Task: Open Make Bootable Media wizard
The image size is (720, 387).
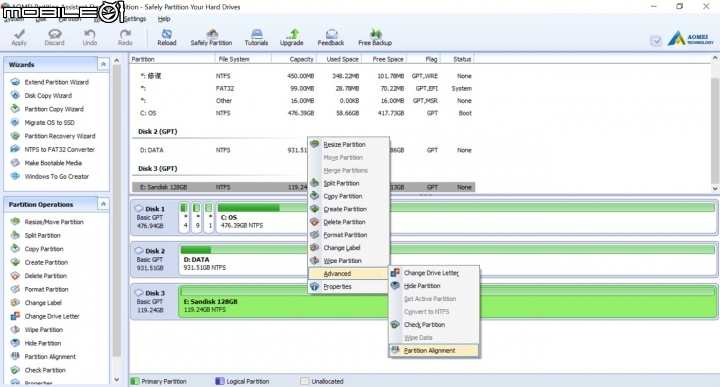Action: coord(47,163)
